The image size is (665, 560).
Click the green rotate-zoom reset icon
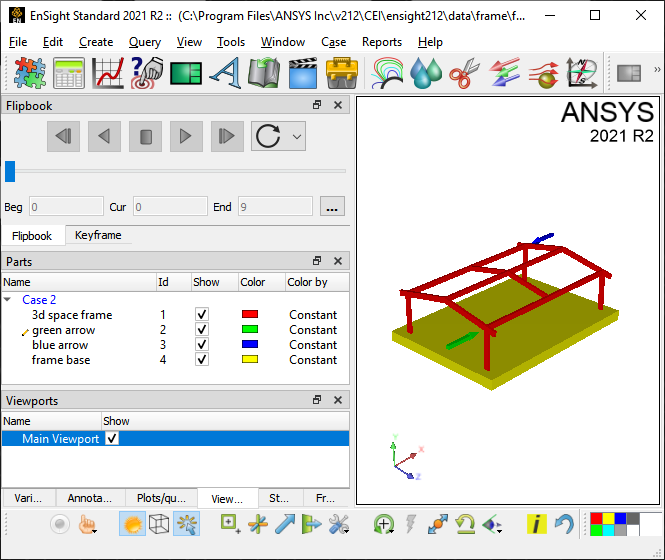tap(383, 524)
